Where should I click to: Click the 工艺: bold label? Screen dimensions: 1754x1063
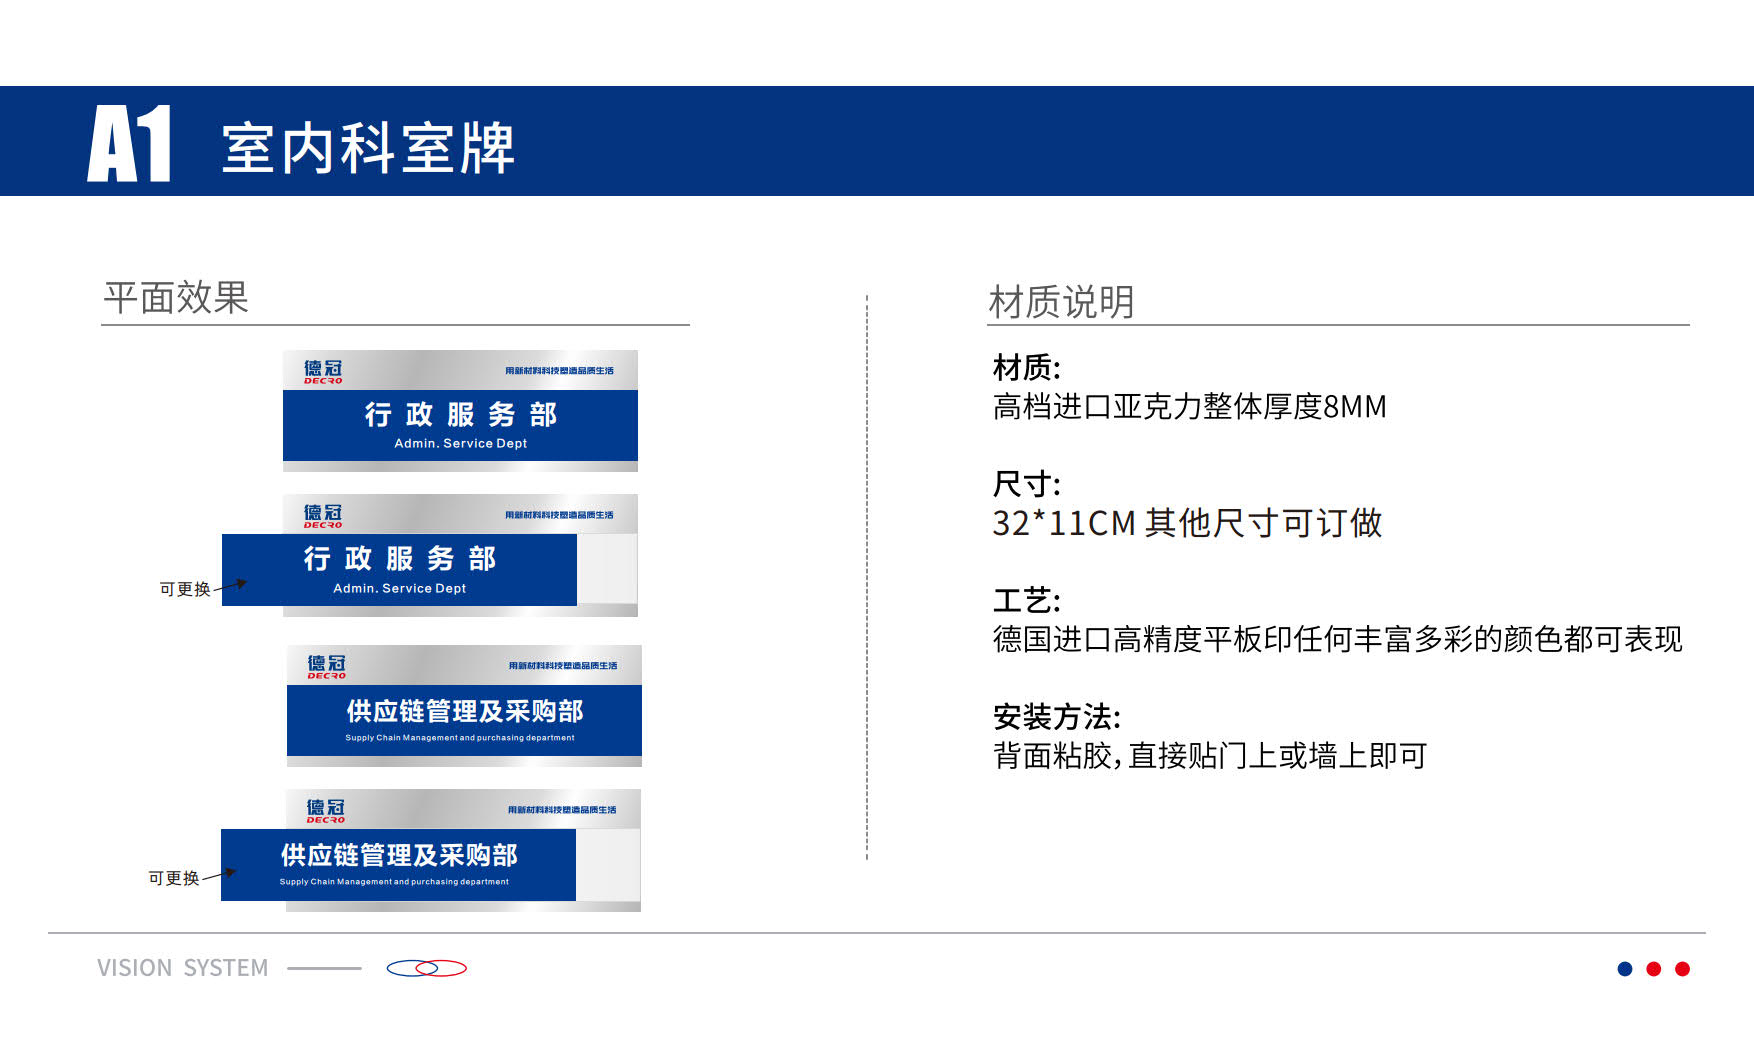click(1026, 601)
